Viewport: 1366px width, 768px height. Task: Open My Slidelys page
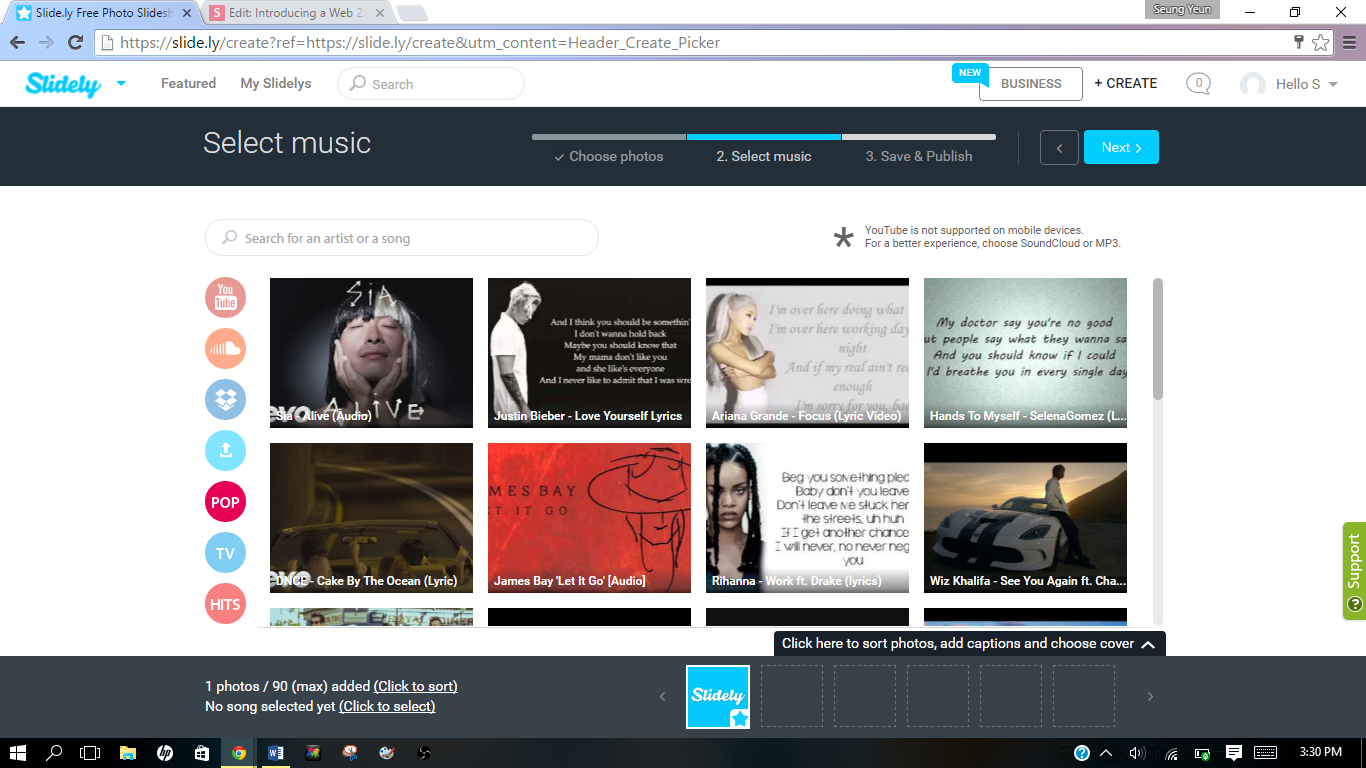(x=276, y=84)
